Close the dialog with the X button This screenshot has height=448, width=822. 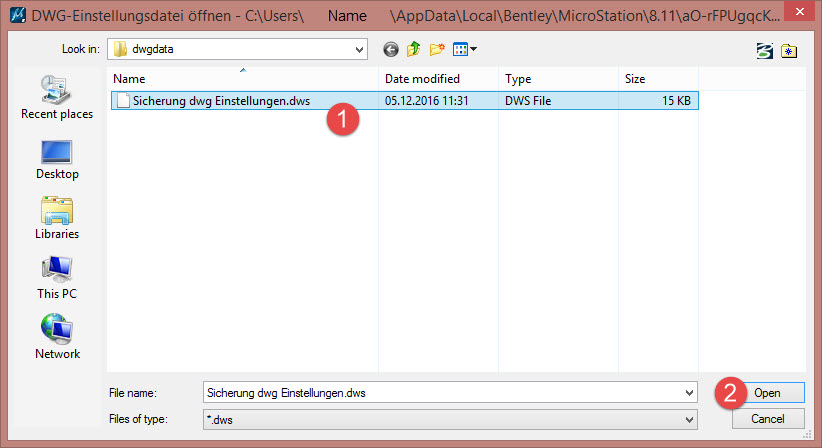(x=799, y=12)
